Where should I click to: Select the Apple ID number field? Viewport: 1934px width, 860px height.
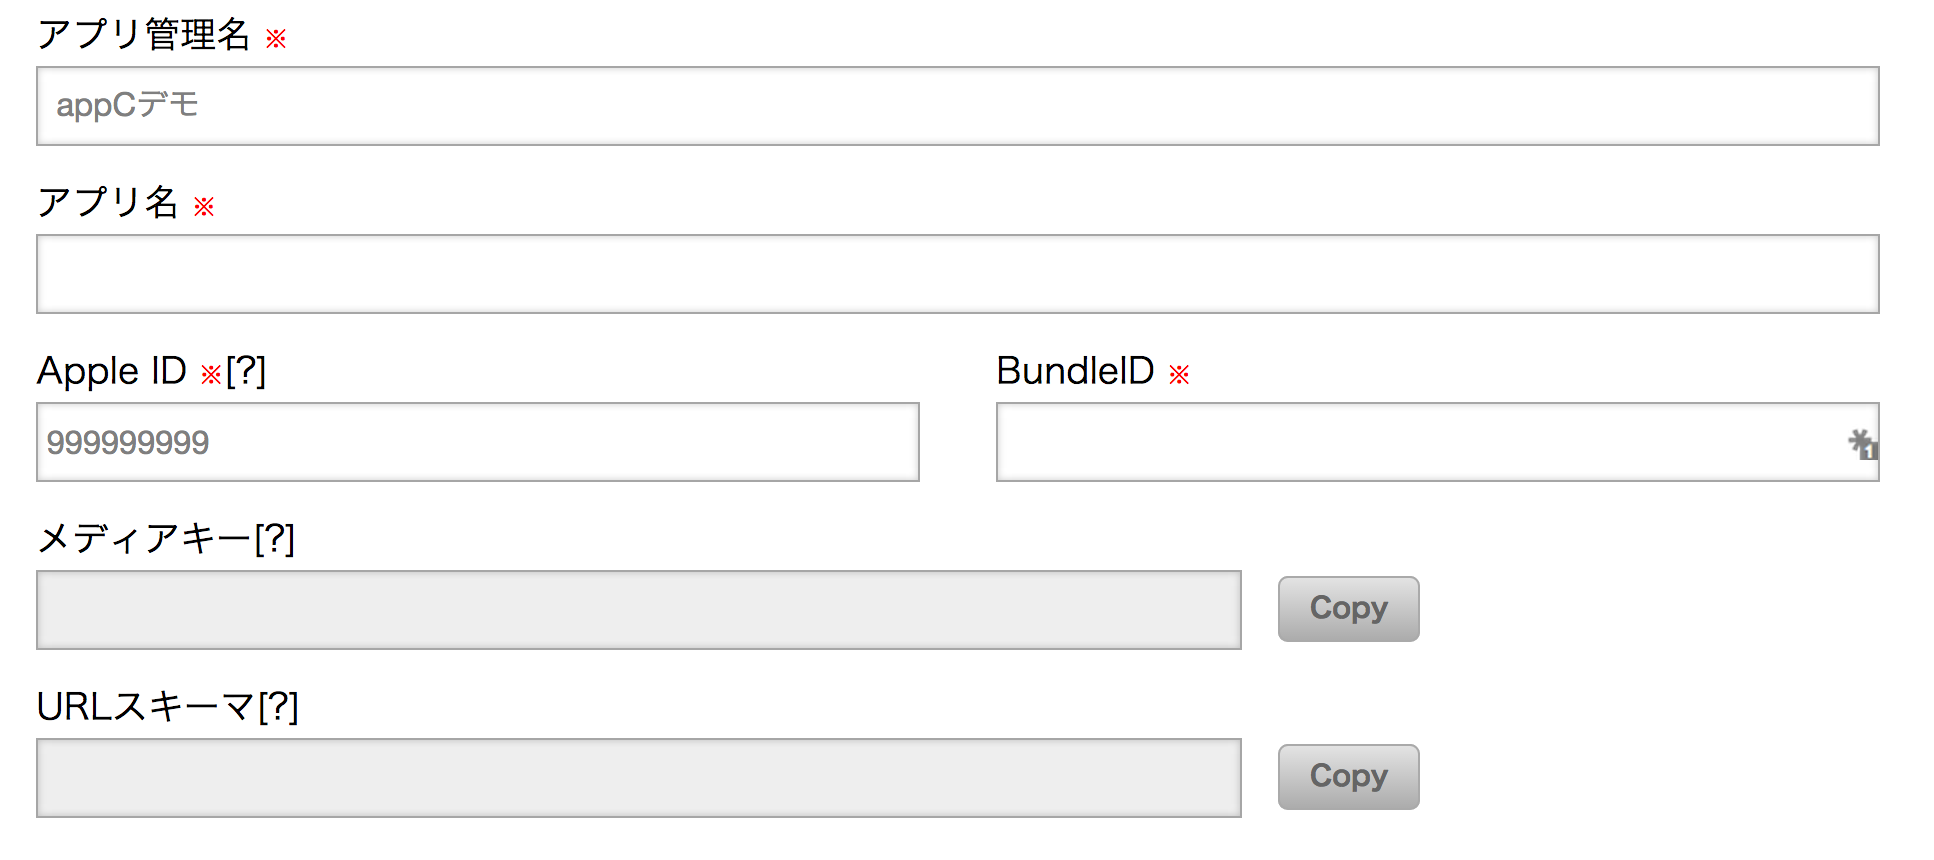477,442
